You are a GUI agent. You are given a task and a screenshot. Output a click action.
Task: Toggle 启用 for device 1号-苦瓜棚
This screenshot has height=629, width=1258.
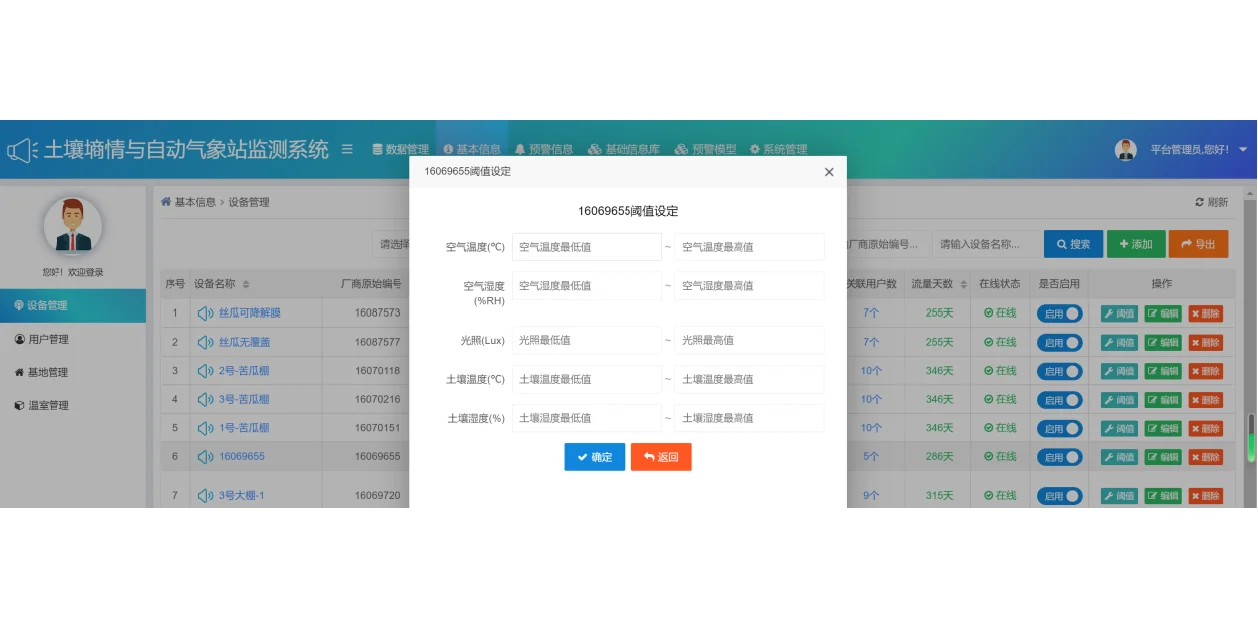click(1060, 428)
